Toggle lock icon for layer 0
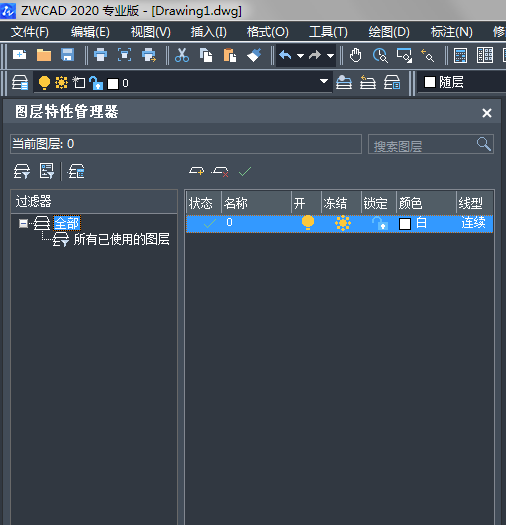 380,223
